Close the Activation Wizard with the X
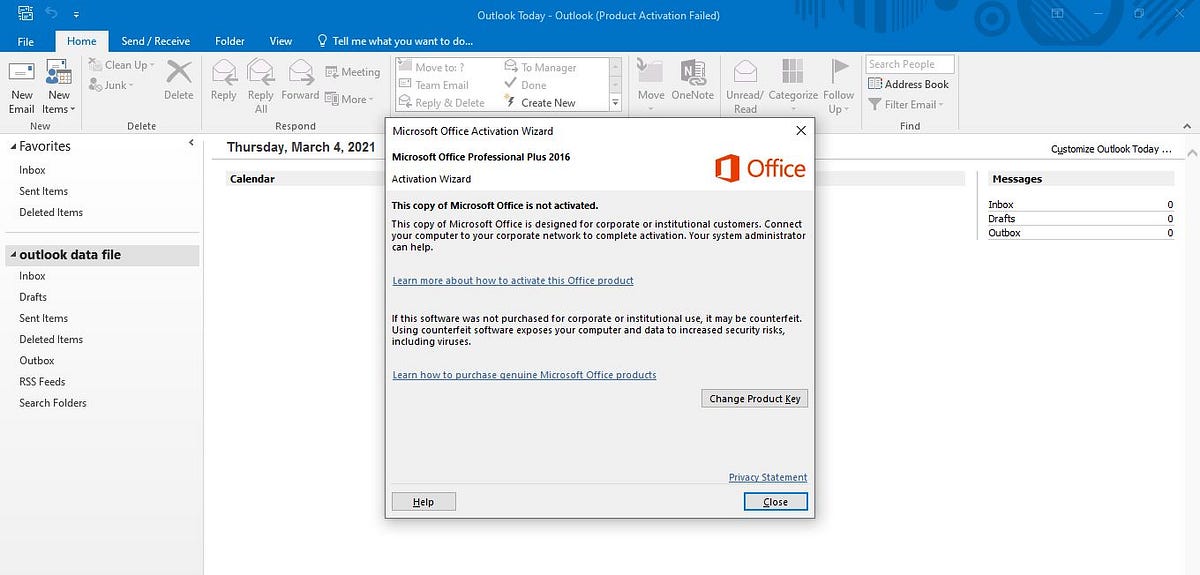This screenshot has height=575, width=1200. pyautogui.click(x=800, y=131)
